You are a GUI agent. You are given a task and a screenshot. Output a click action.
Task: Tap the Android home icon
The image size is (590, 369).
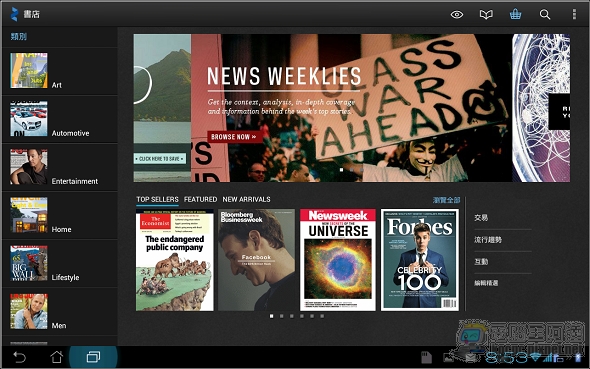[x=56, y=357]
